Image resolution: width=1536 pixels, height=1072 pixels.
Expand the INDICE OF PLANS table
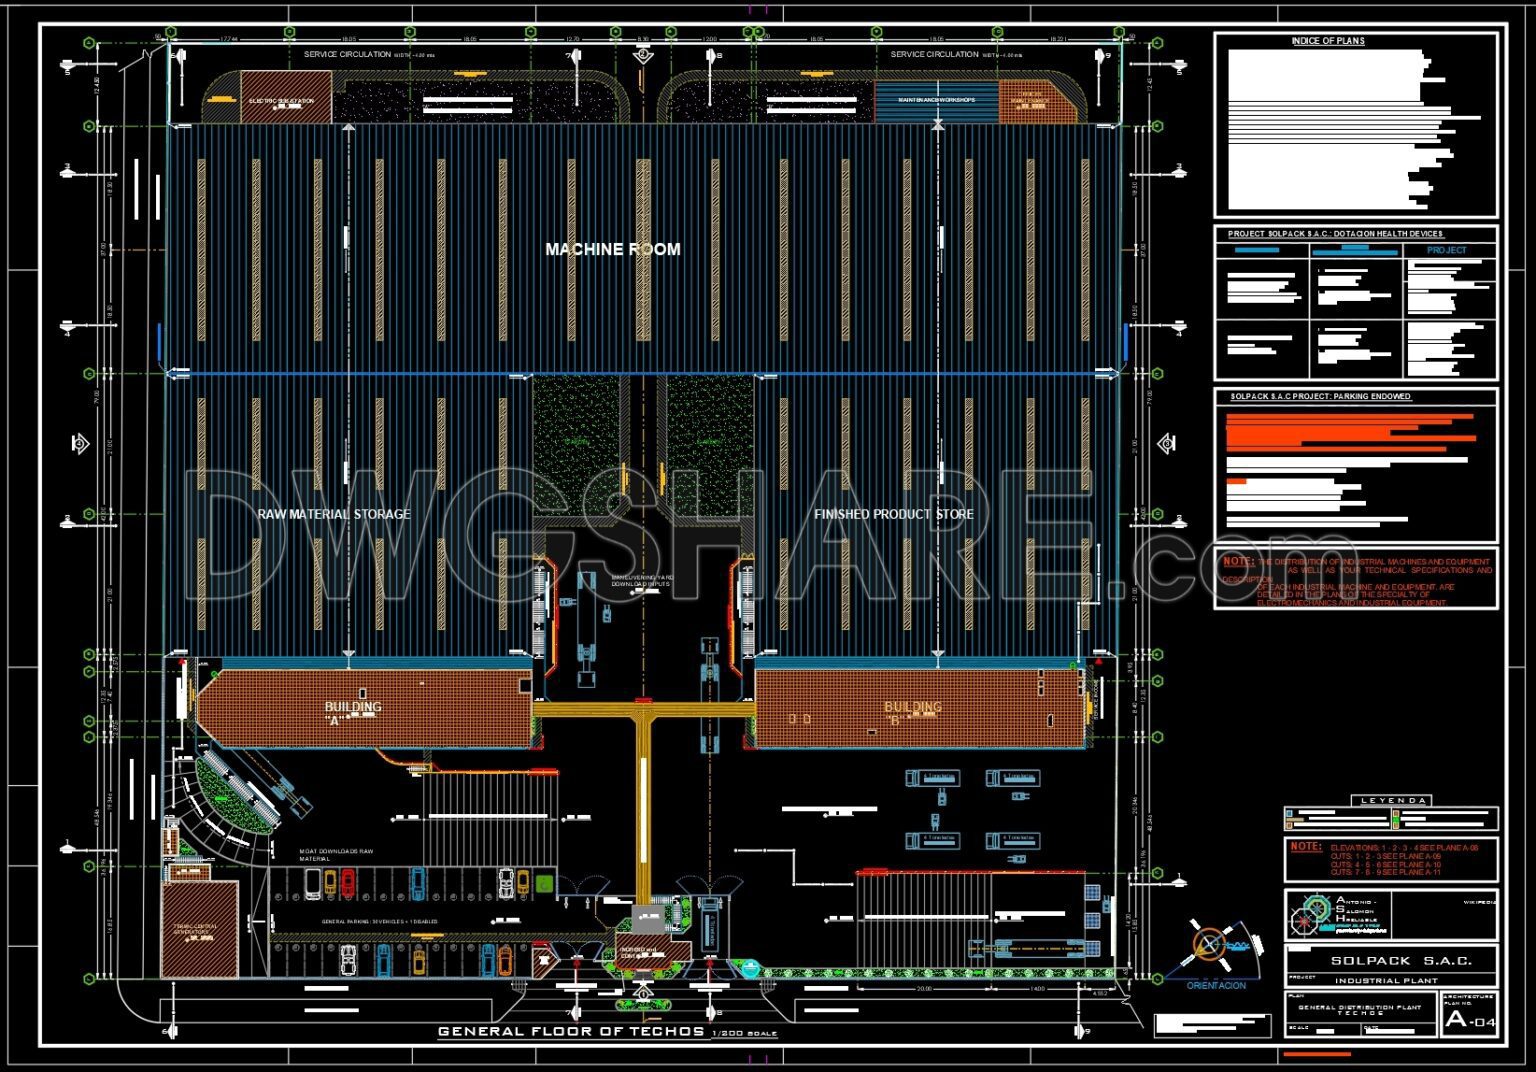[x=1330, y=42]
